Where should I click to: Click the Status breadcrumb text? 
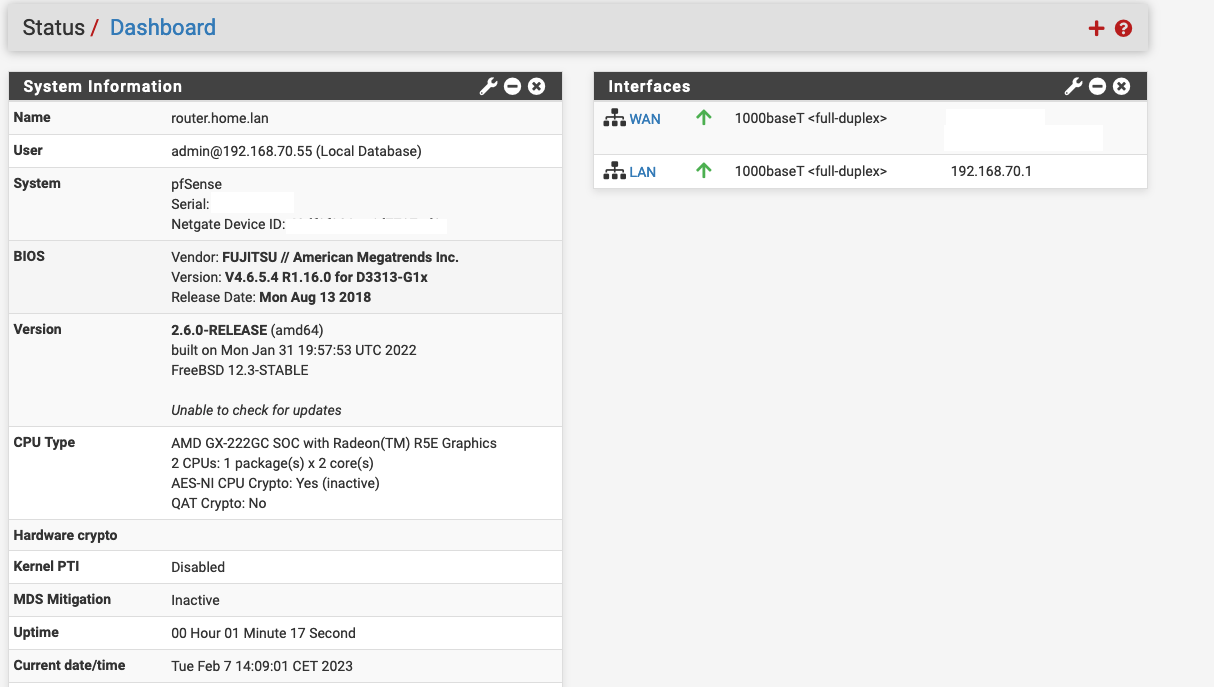point(54,27)
